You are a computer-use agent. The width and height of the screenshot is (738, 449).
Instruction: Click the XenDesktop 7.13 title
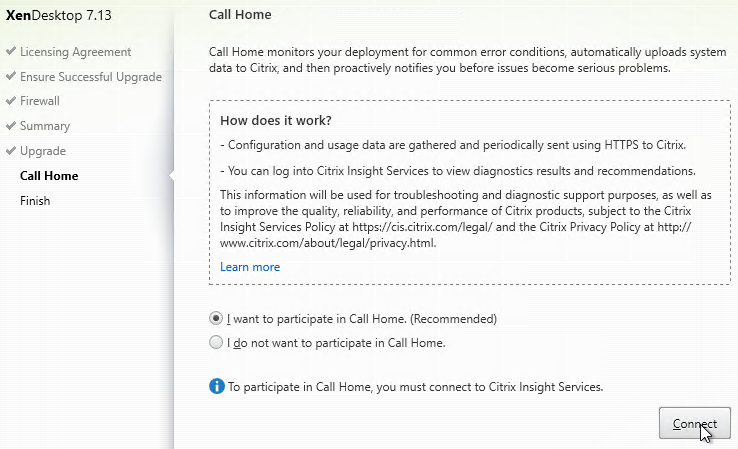point(59,15)
